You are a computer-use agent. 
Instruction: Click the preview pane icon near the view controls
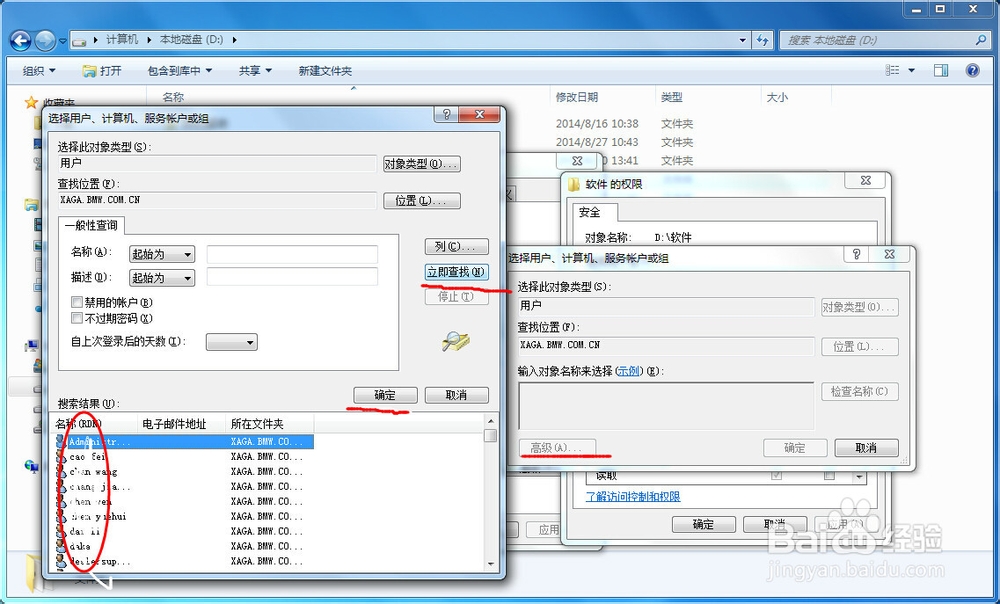click(941, 70)
